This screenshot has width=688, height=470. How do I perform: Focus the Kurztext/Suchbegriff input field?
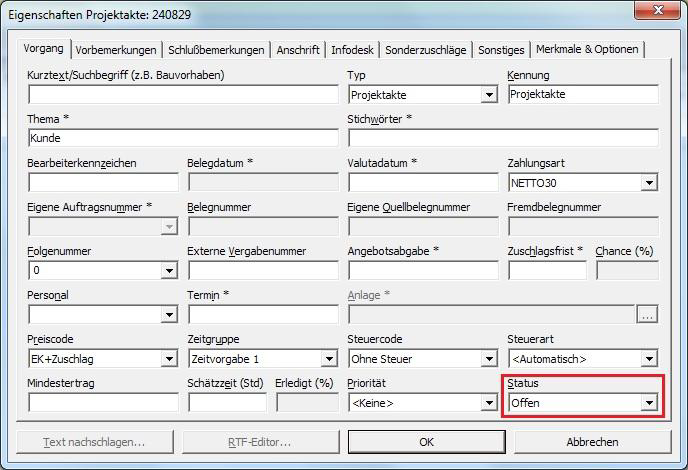[183, 95]
